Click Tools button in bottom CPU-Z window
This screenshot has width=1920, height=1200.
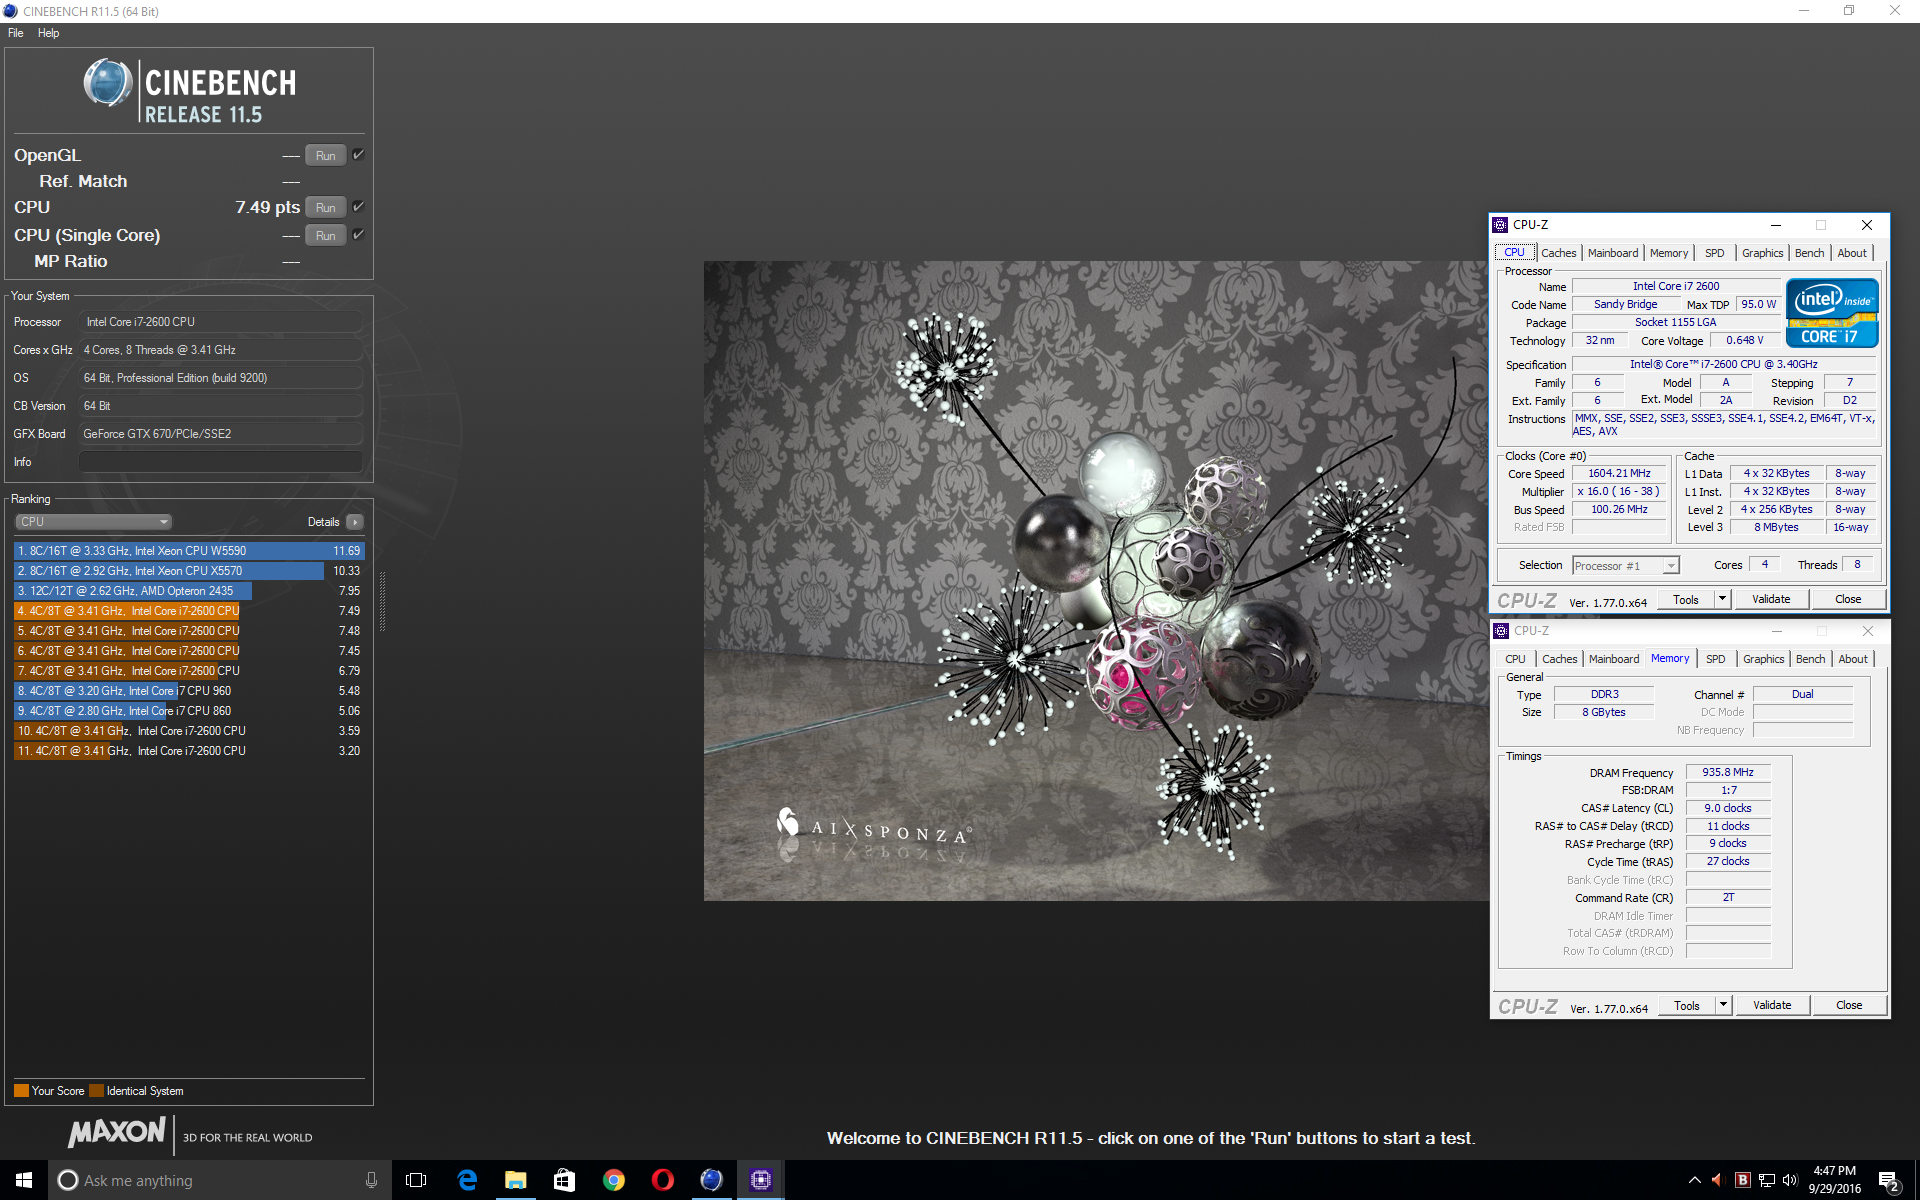pyautogui.click(x=1687, y=1005)
